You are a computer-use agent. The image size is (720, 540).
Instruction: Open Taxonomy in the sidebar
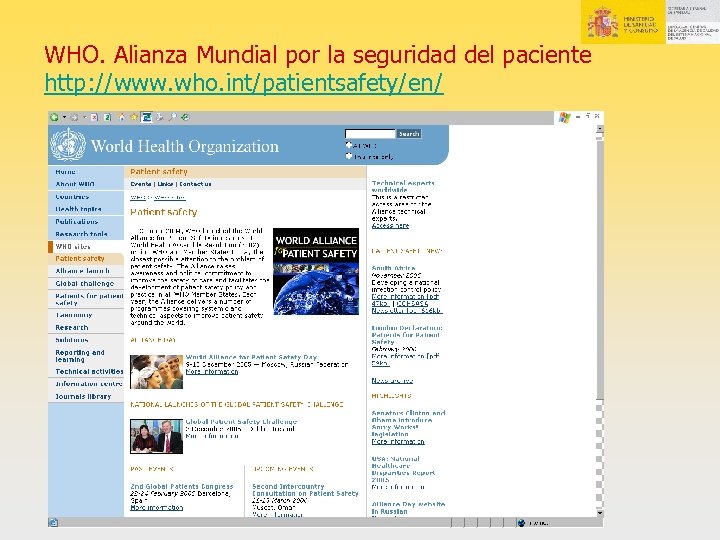pyautogui.click(x=74, y=315)
